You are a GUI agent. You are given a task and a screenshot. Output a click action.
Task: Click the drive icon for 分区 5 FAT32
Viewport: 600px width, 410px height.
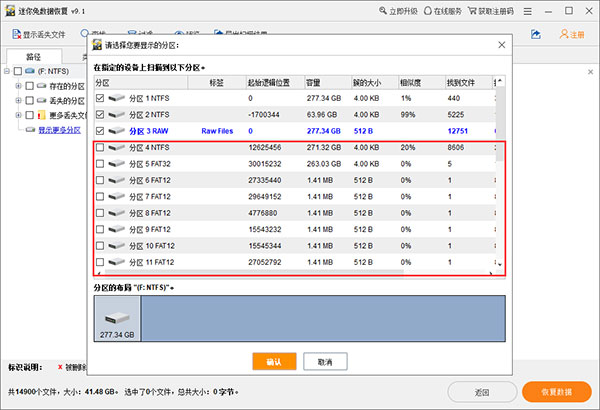117,164
